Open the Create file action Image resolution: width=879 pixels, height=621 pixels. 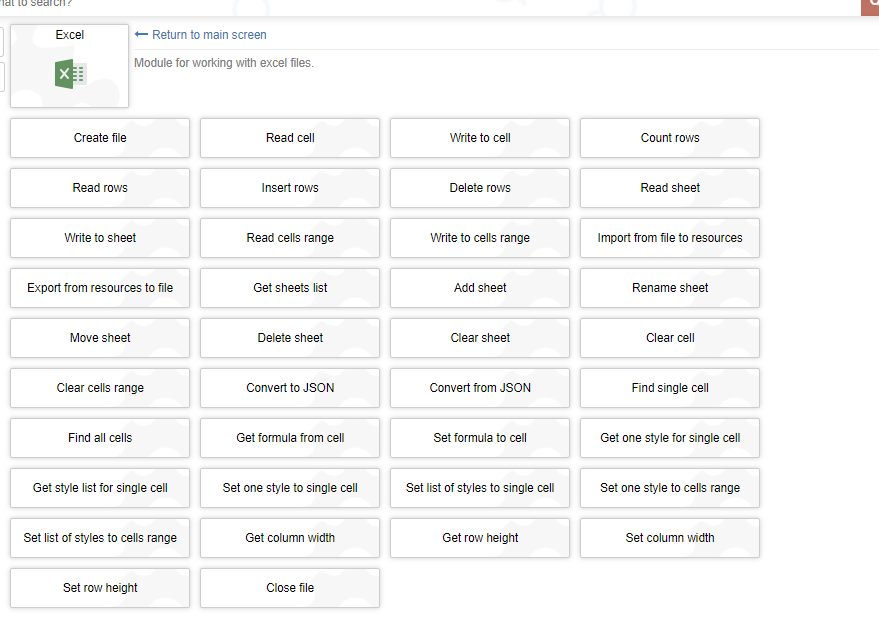tap(100, 138)
